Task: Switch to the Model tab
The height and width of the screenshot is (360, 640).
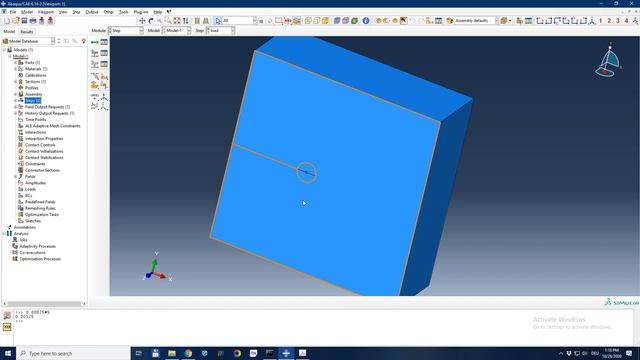Action: click(x=9, y=31)
